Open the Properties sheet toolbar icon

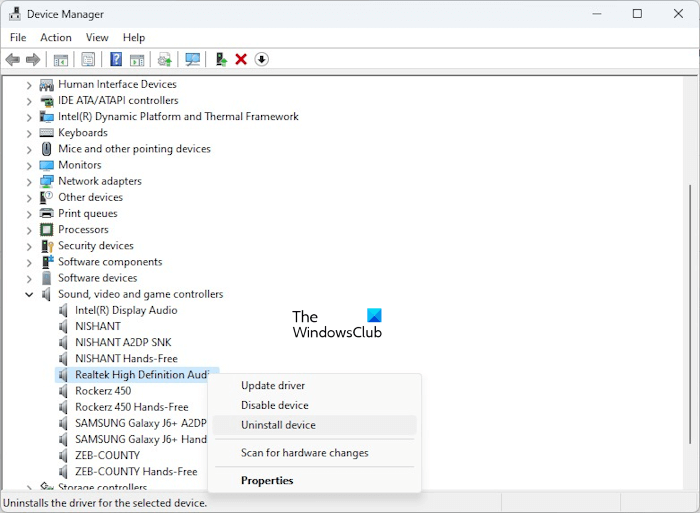coord(88,59)
